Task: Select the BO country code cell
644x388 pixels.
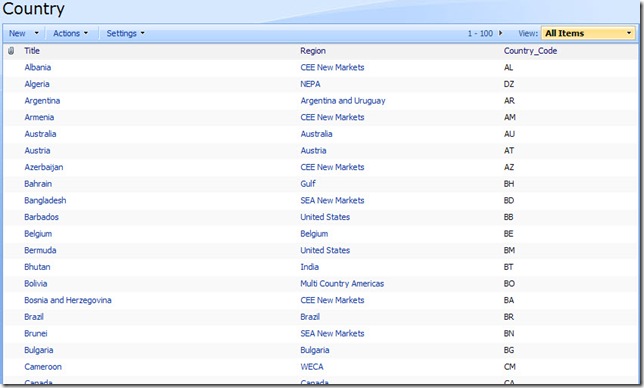Action: [509, 284]
